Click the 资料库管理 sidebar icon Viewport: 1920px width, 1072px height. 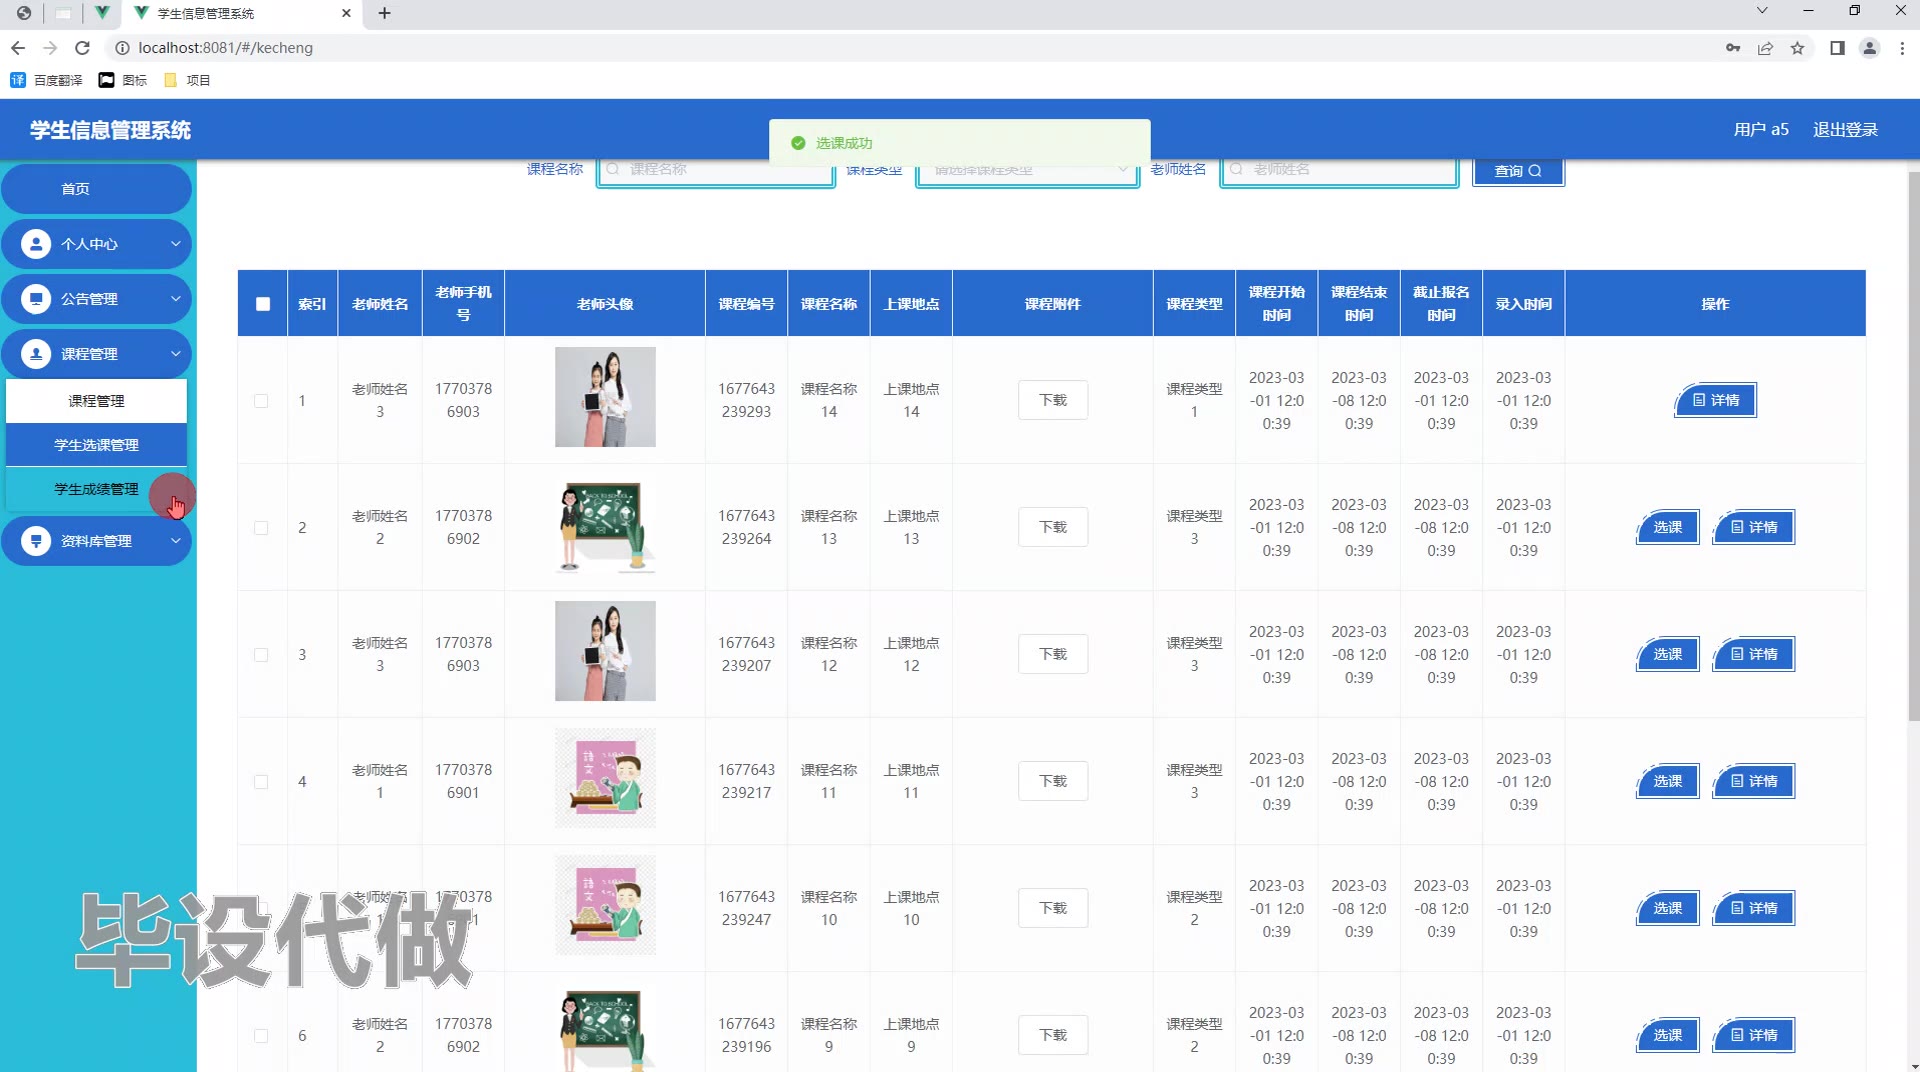pyautogui.click(x=36, y=541)
